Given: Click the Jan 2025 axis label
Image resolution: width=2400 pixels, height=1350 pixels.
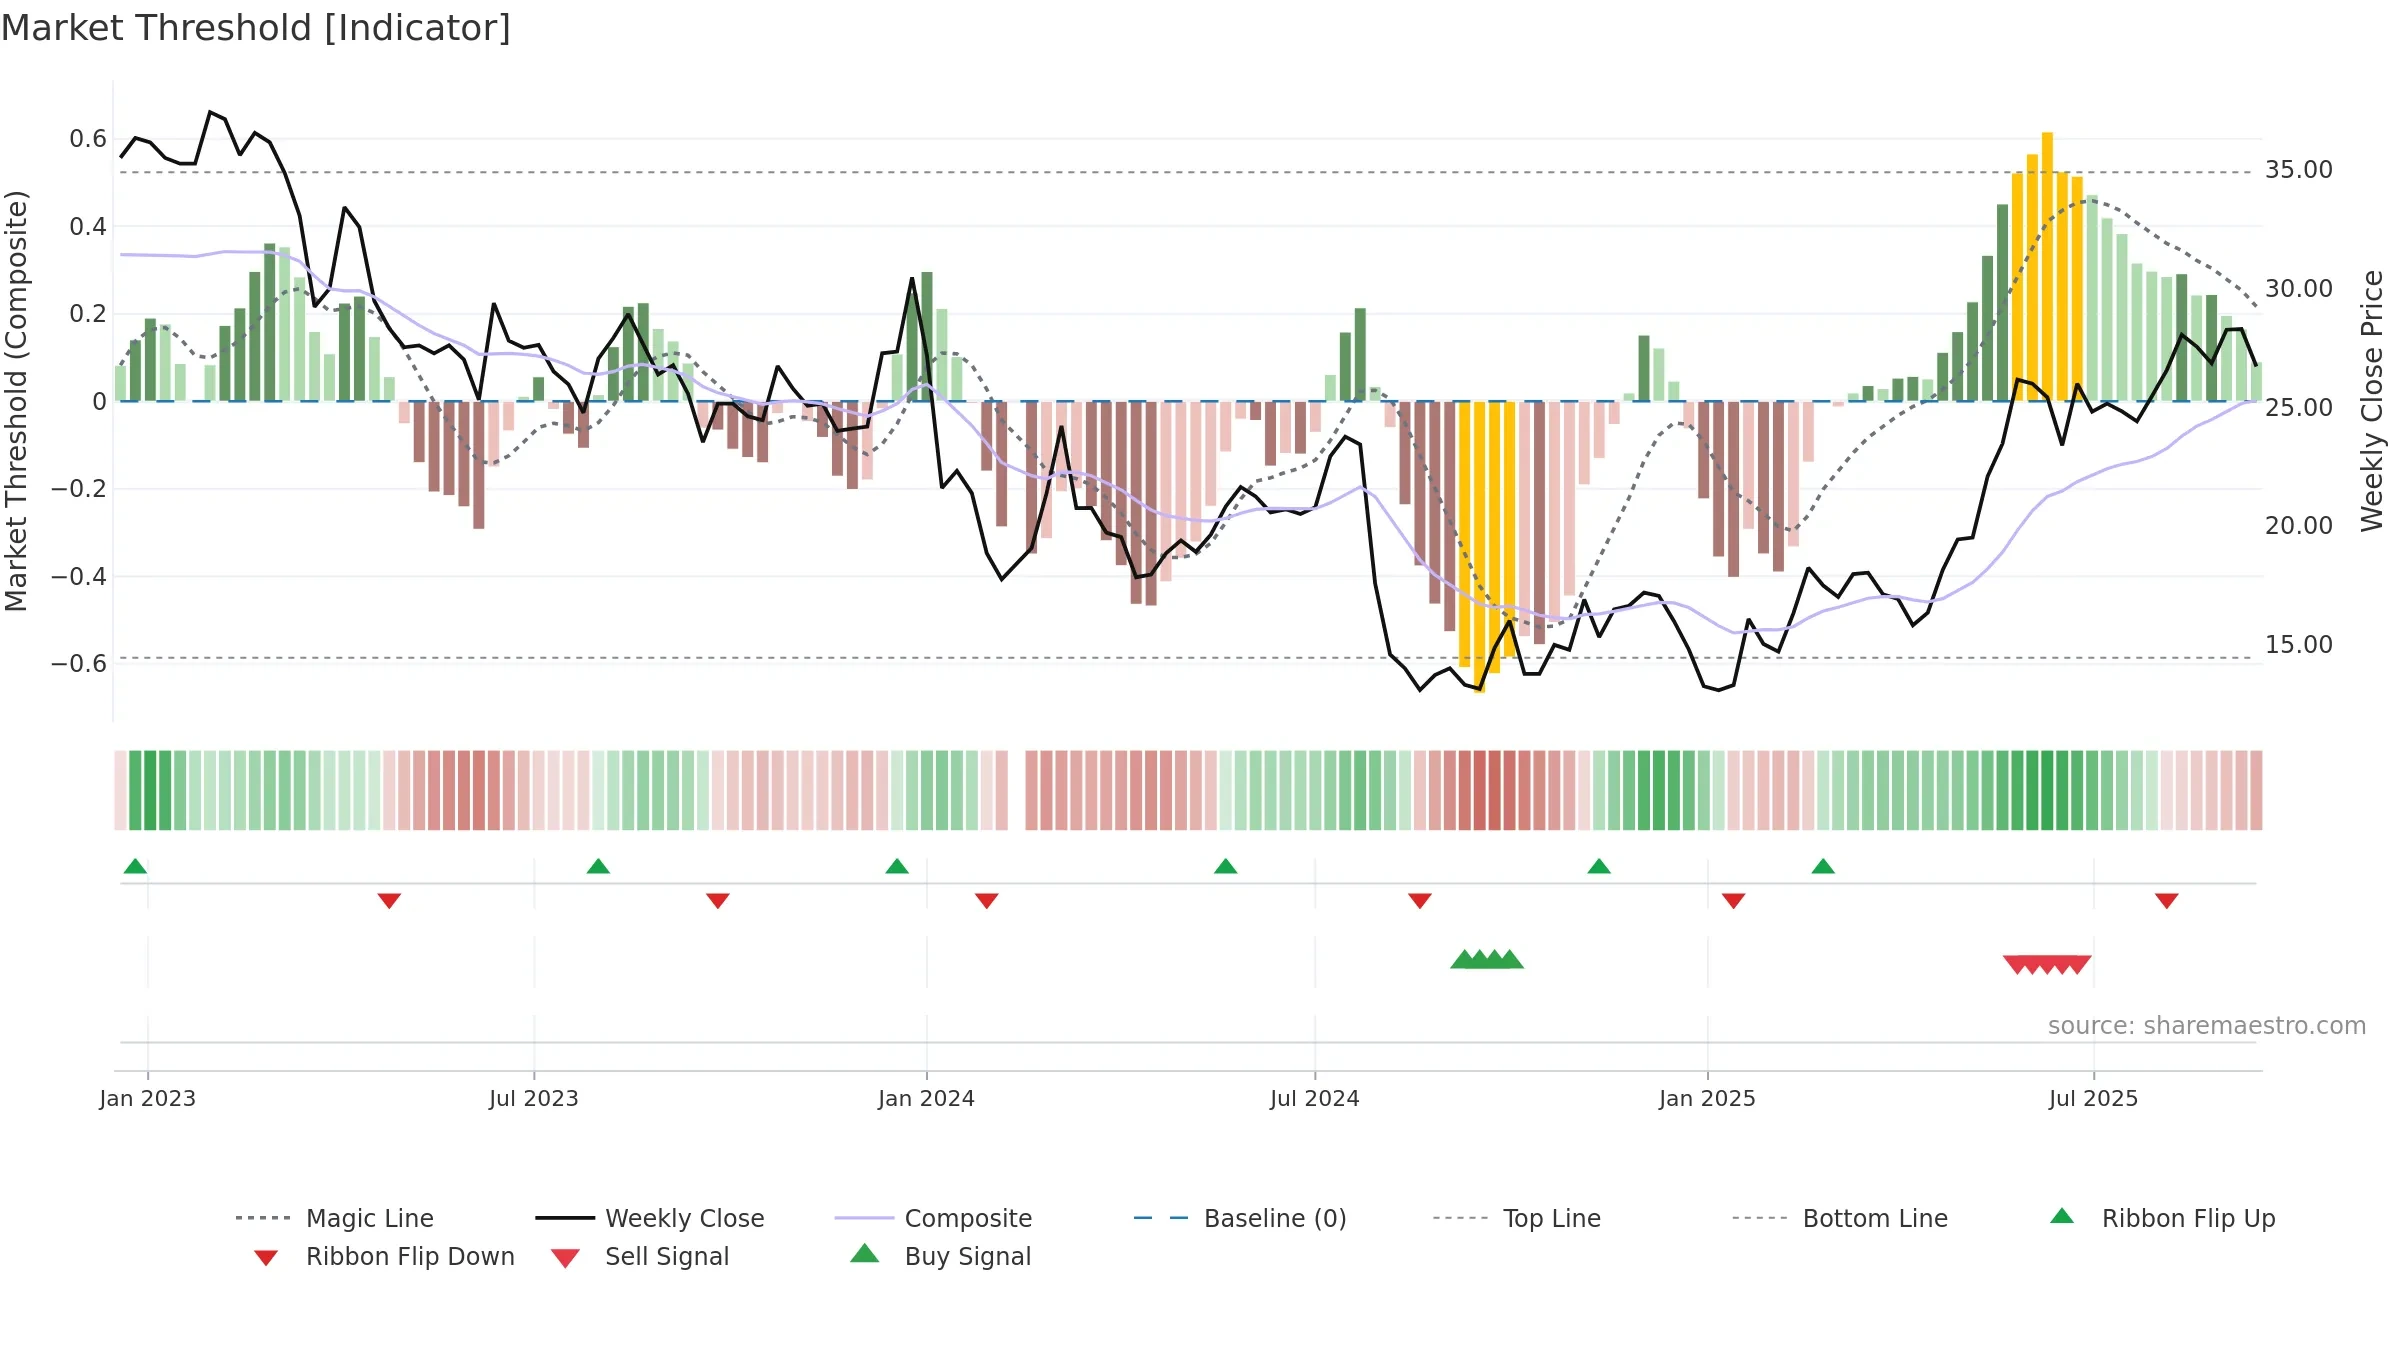Looking at the screenshot, I should click(1707, 1098).
